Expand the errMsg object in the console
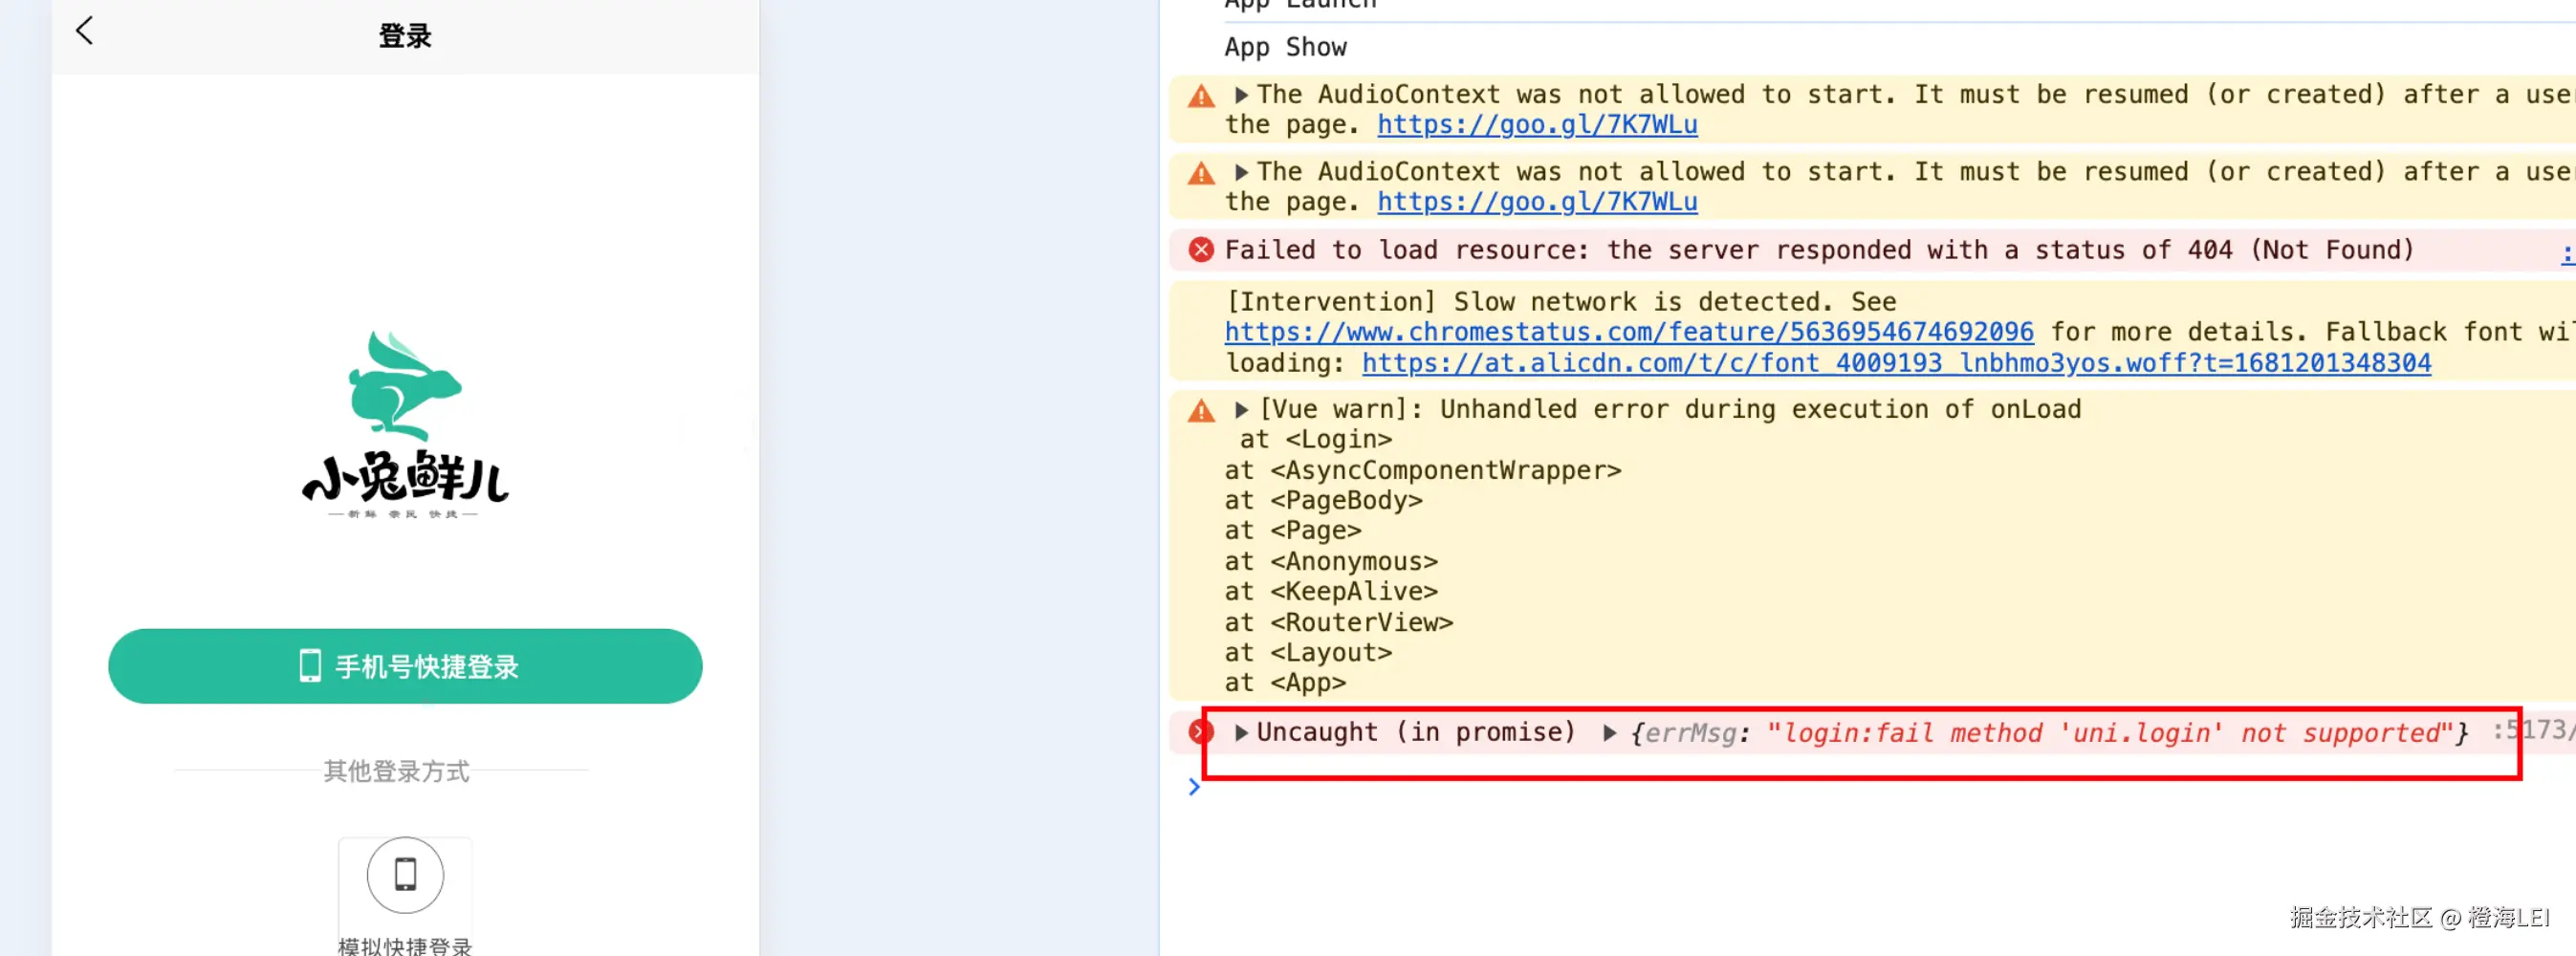Screen dimensions: 2576x956 [x=1609, y=733]
